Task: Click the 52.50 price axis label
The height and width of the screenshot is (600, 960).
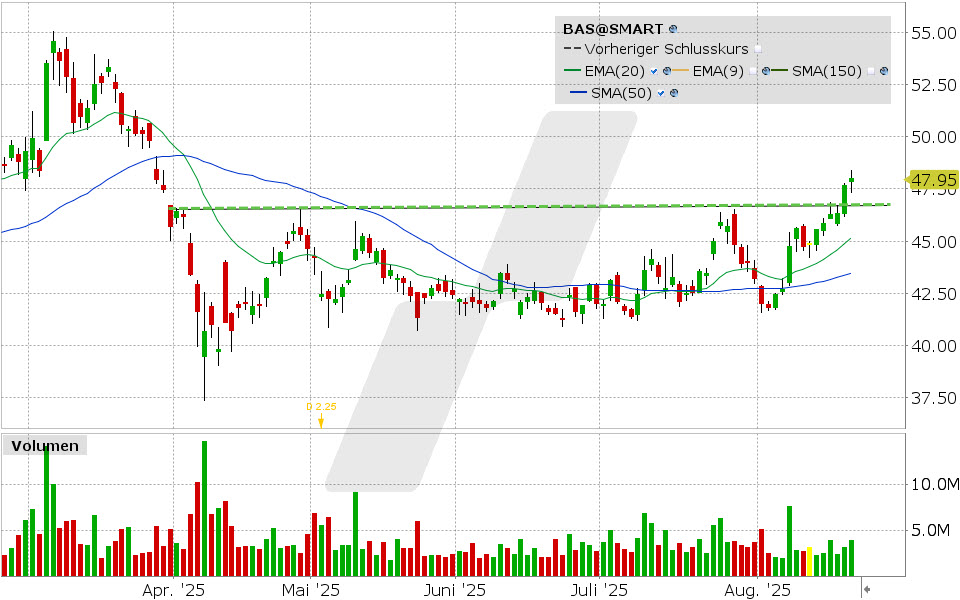Action: [x=934, y=85]
